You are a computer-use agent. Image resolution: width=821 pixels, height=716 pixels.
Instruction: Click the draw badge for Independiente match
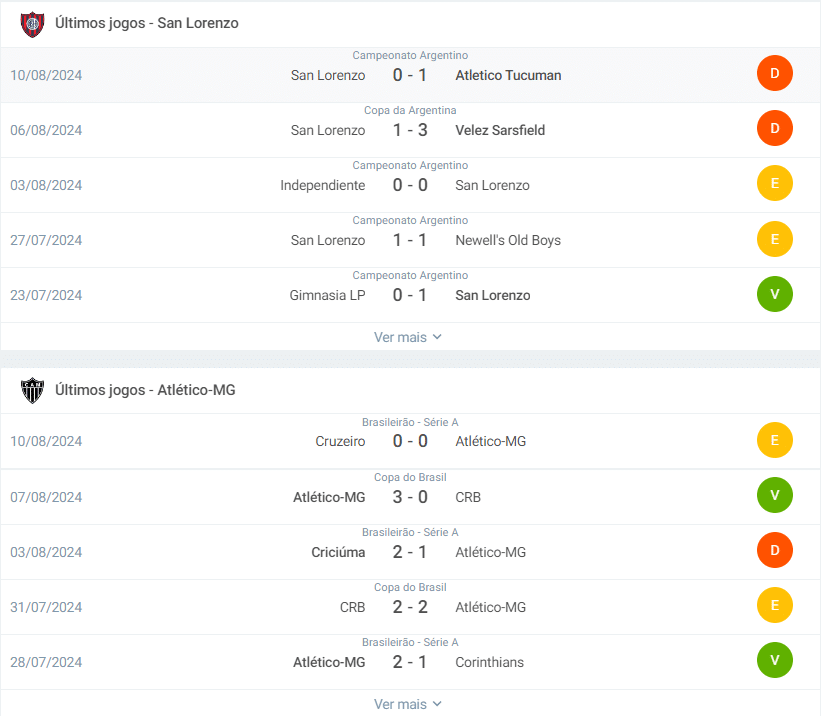(x=774, y=184)
